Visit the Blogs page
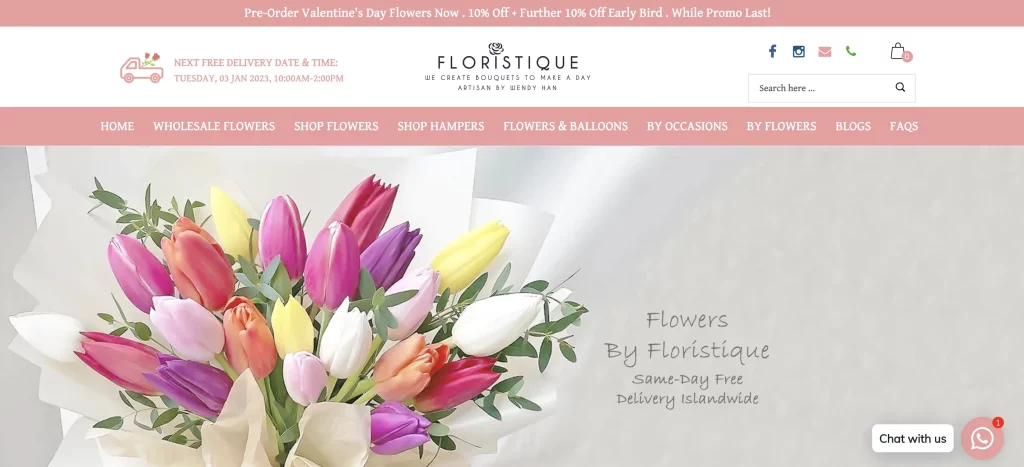This screenshot has height=467, width=1024. pos(853,126)
